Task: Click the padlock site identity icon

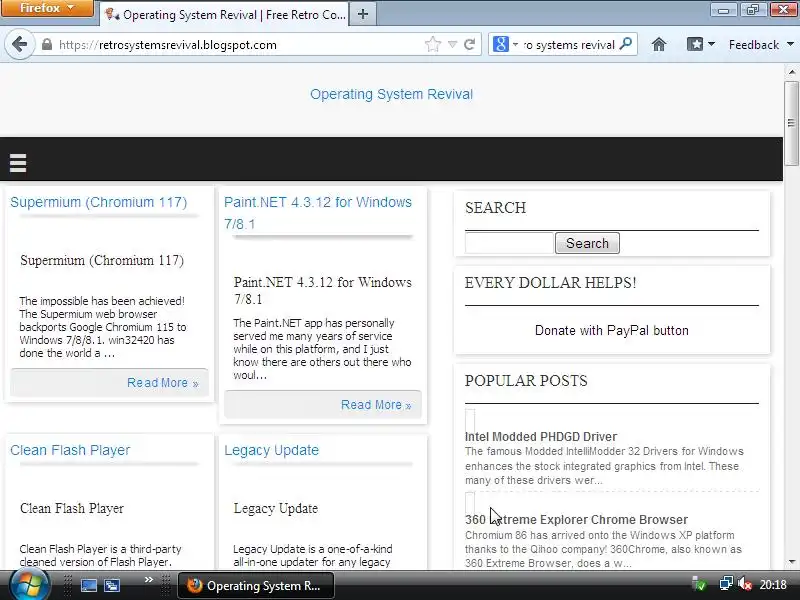Action: click(x=47, y=45)
